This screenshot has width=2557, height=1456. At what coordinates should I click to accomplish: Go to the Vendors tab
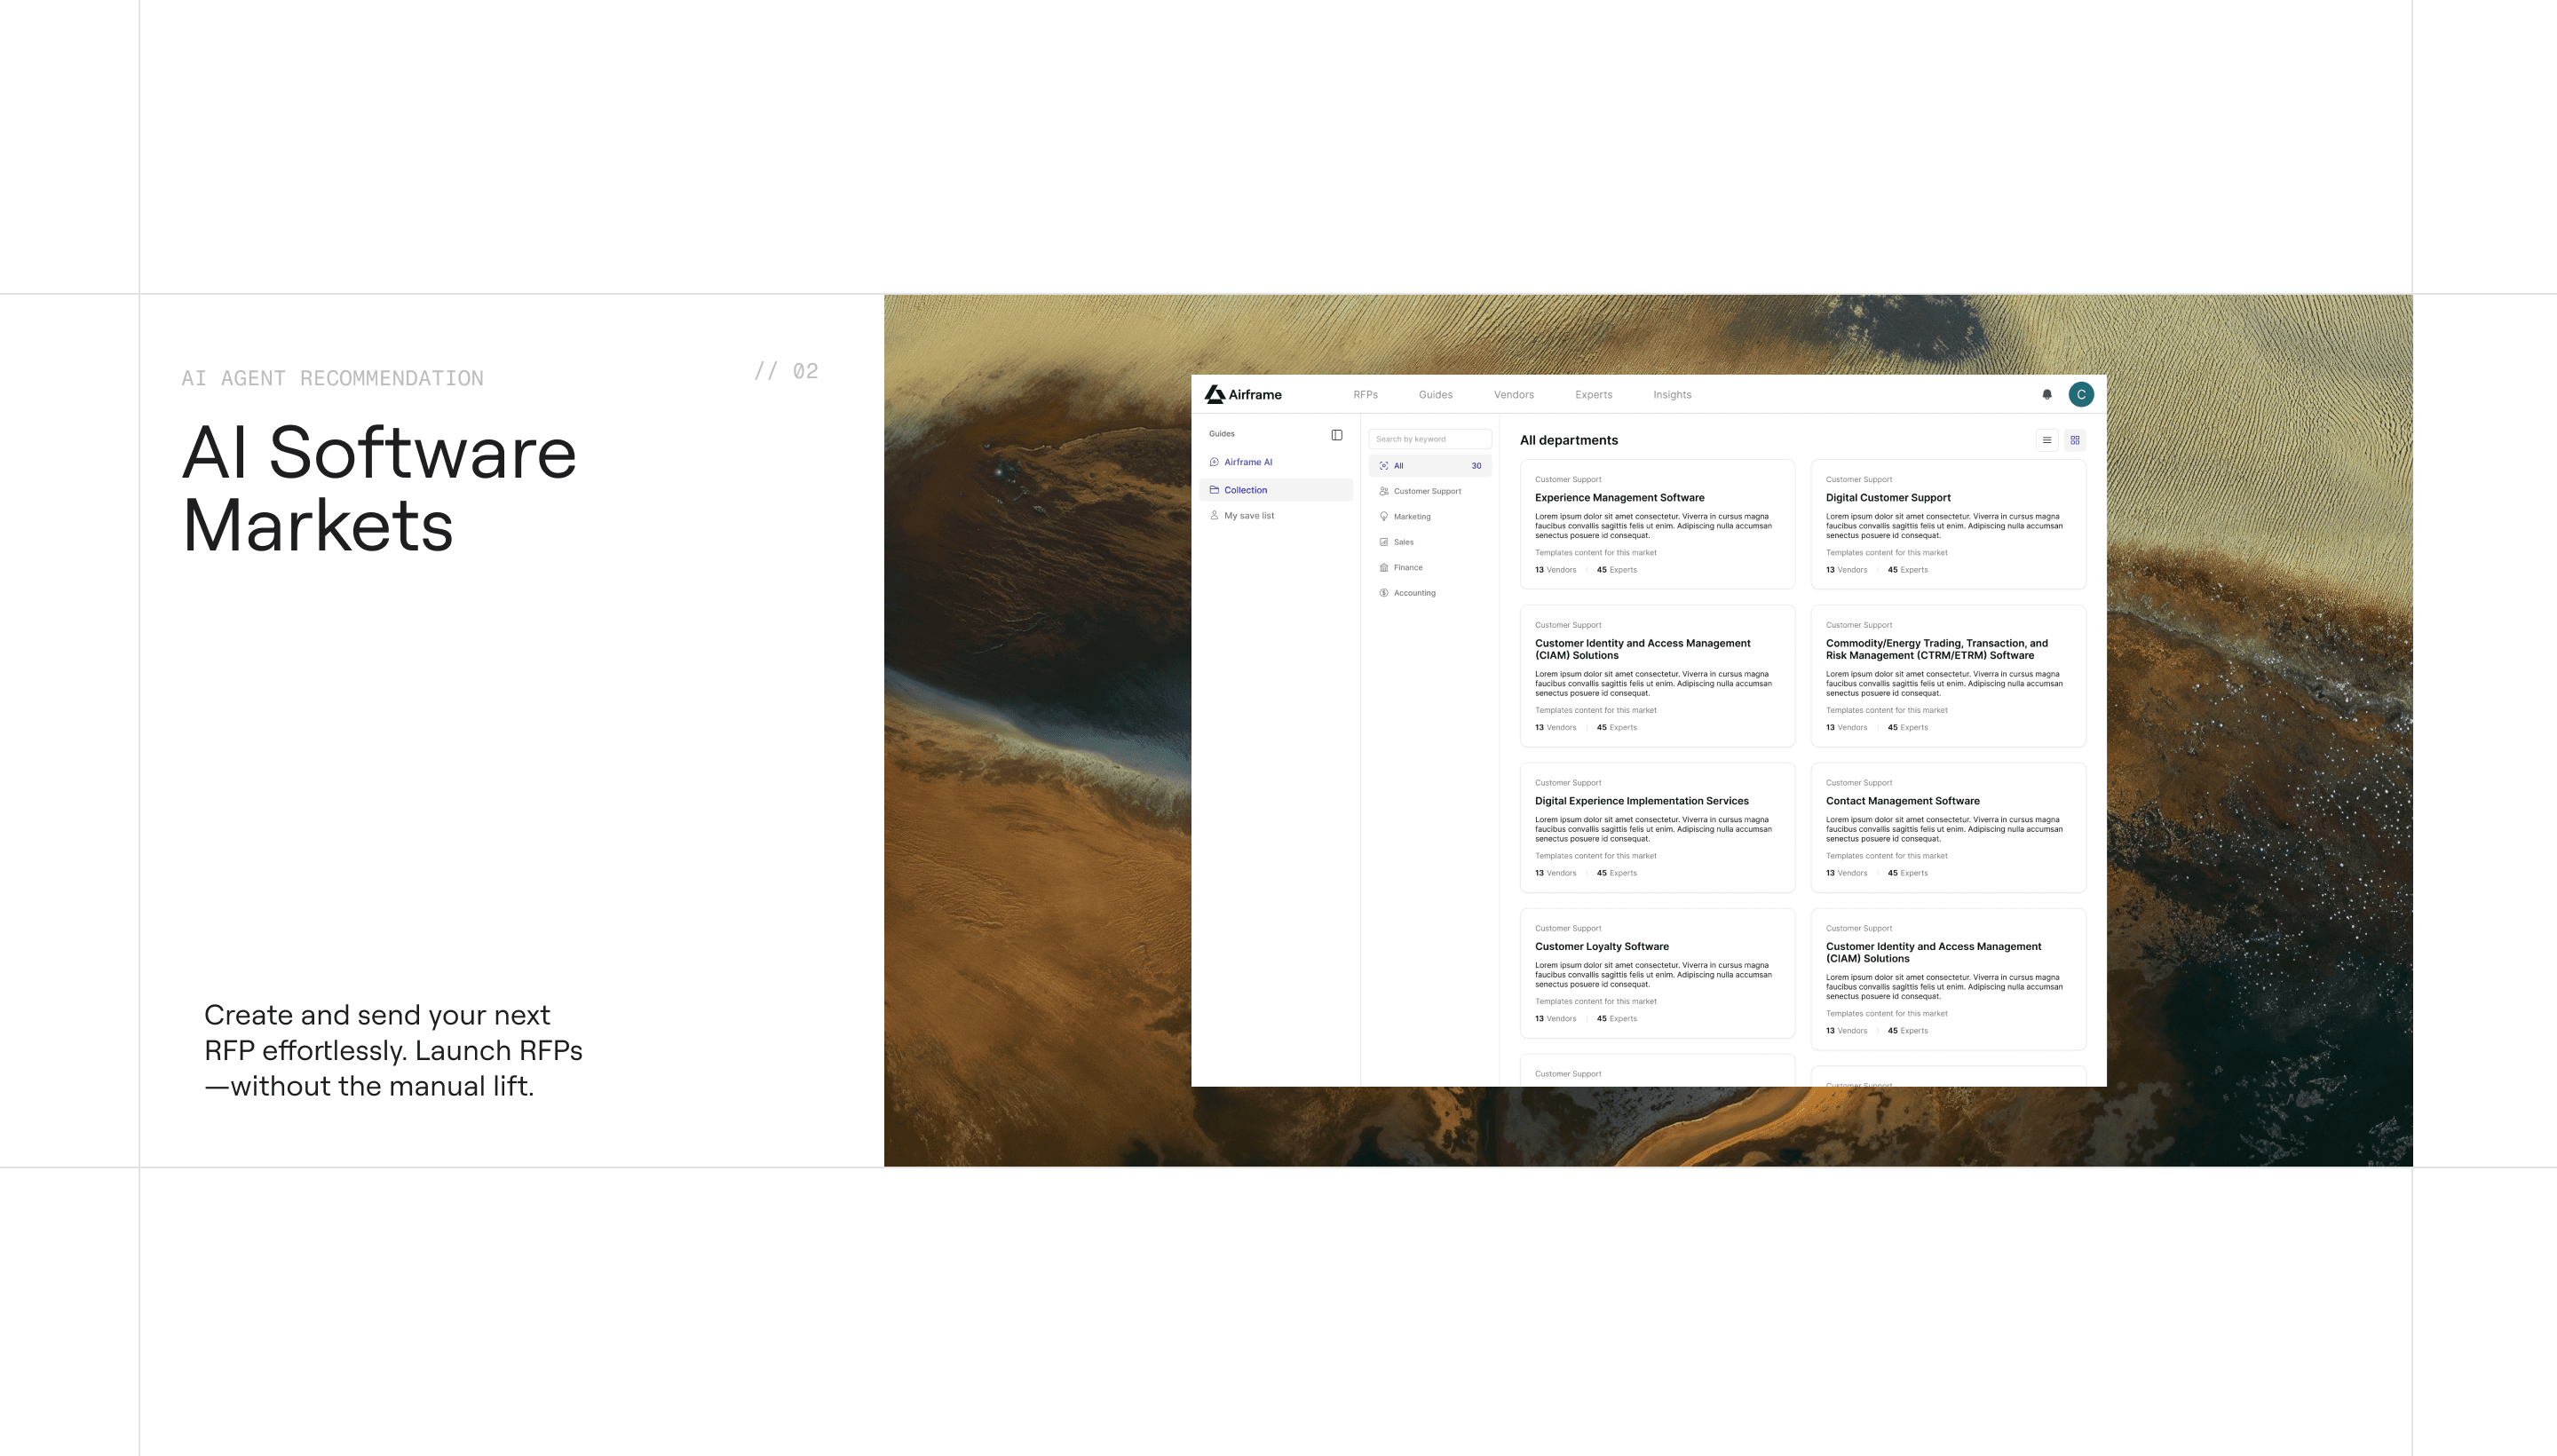point(1513,395)
